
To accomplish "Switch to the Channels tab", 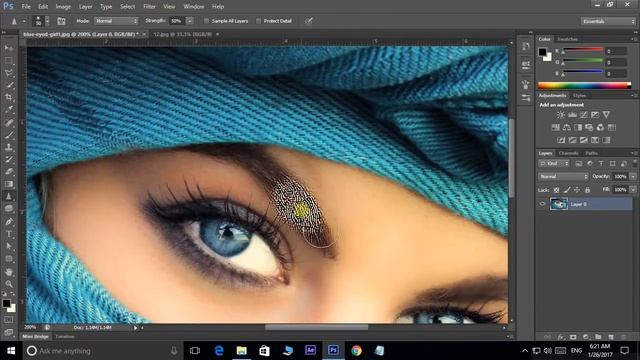I will pos(569,153).
